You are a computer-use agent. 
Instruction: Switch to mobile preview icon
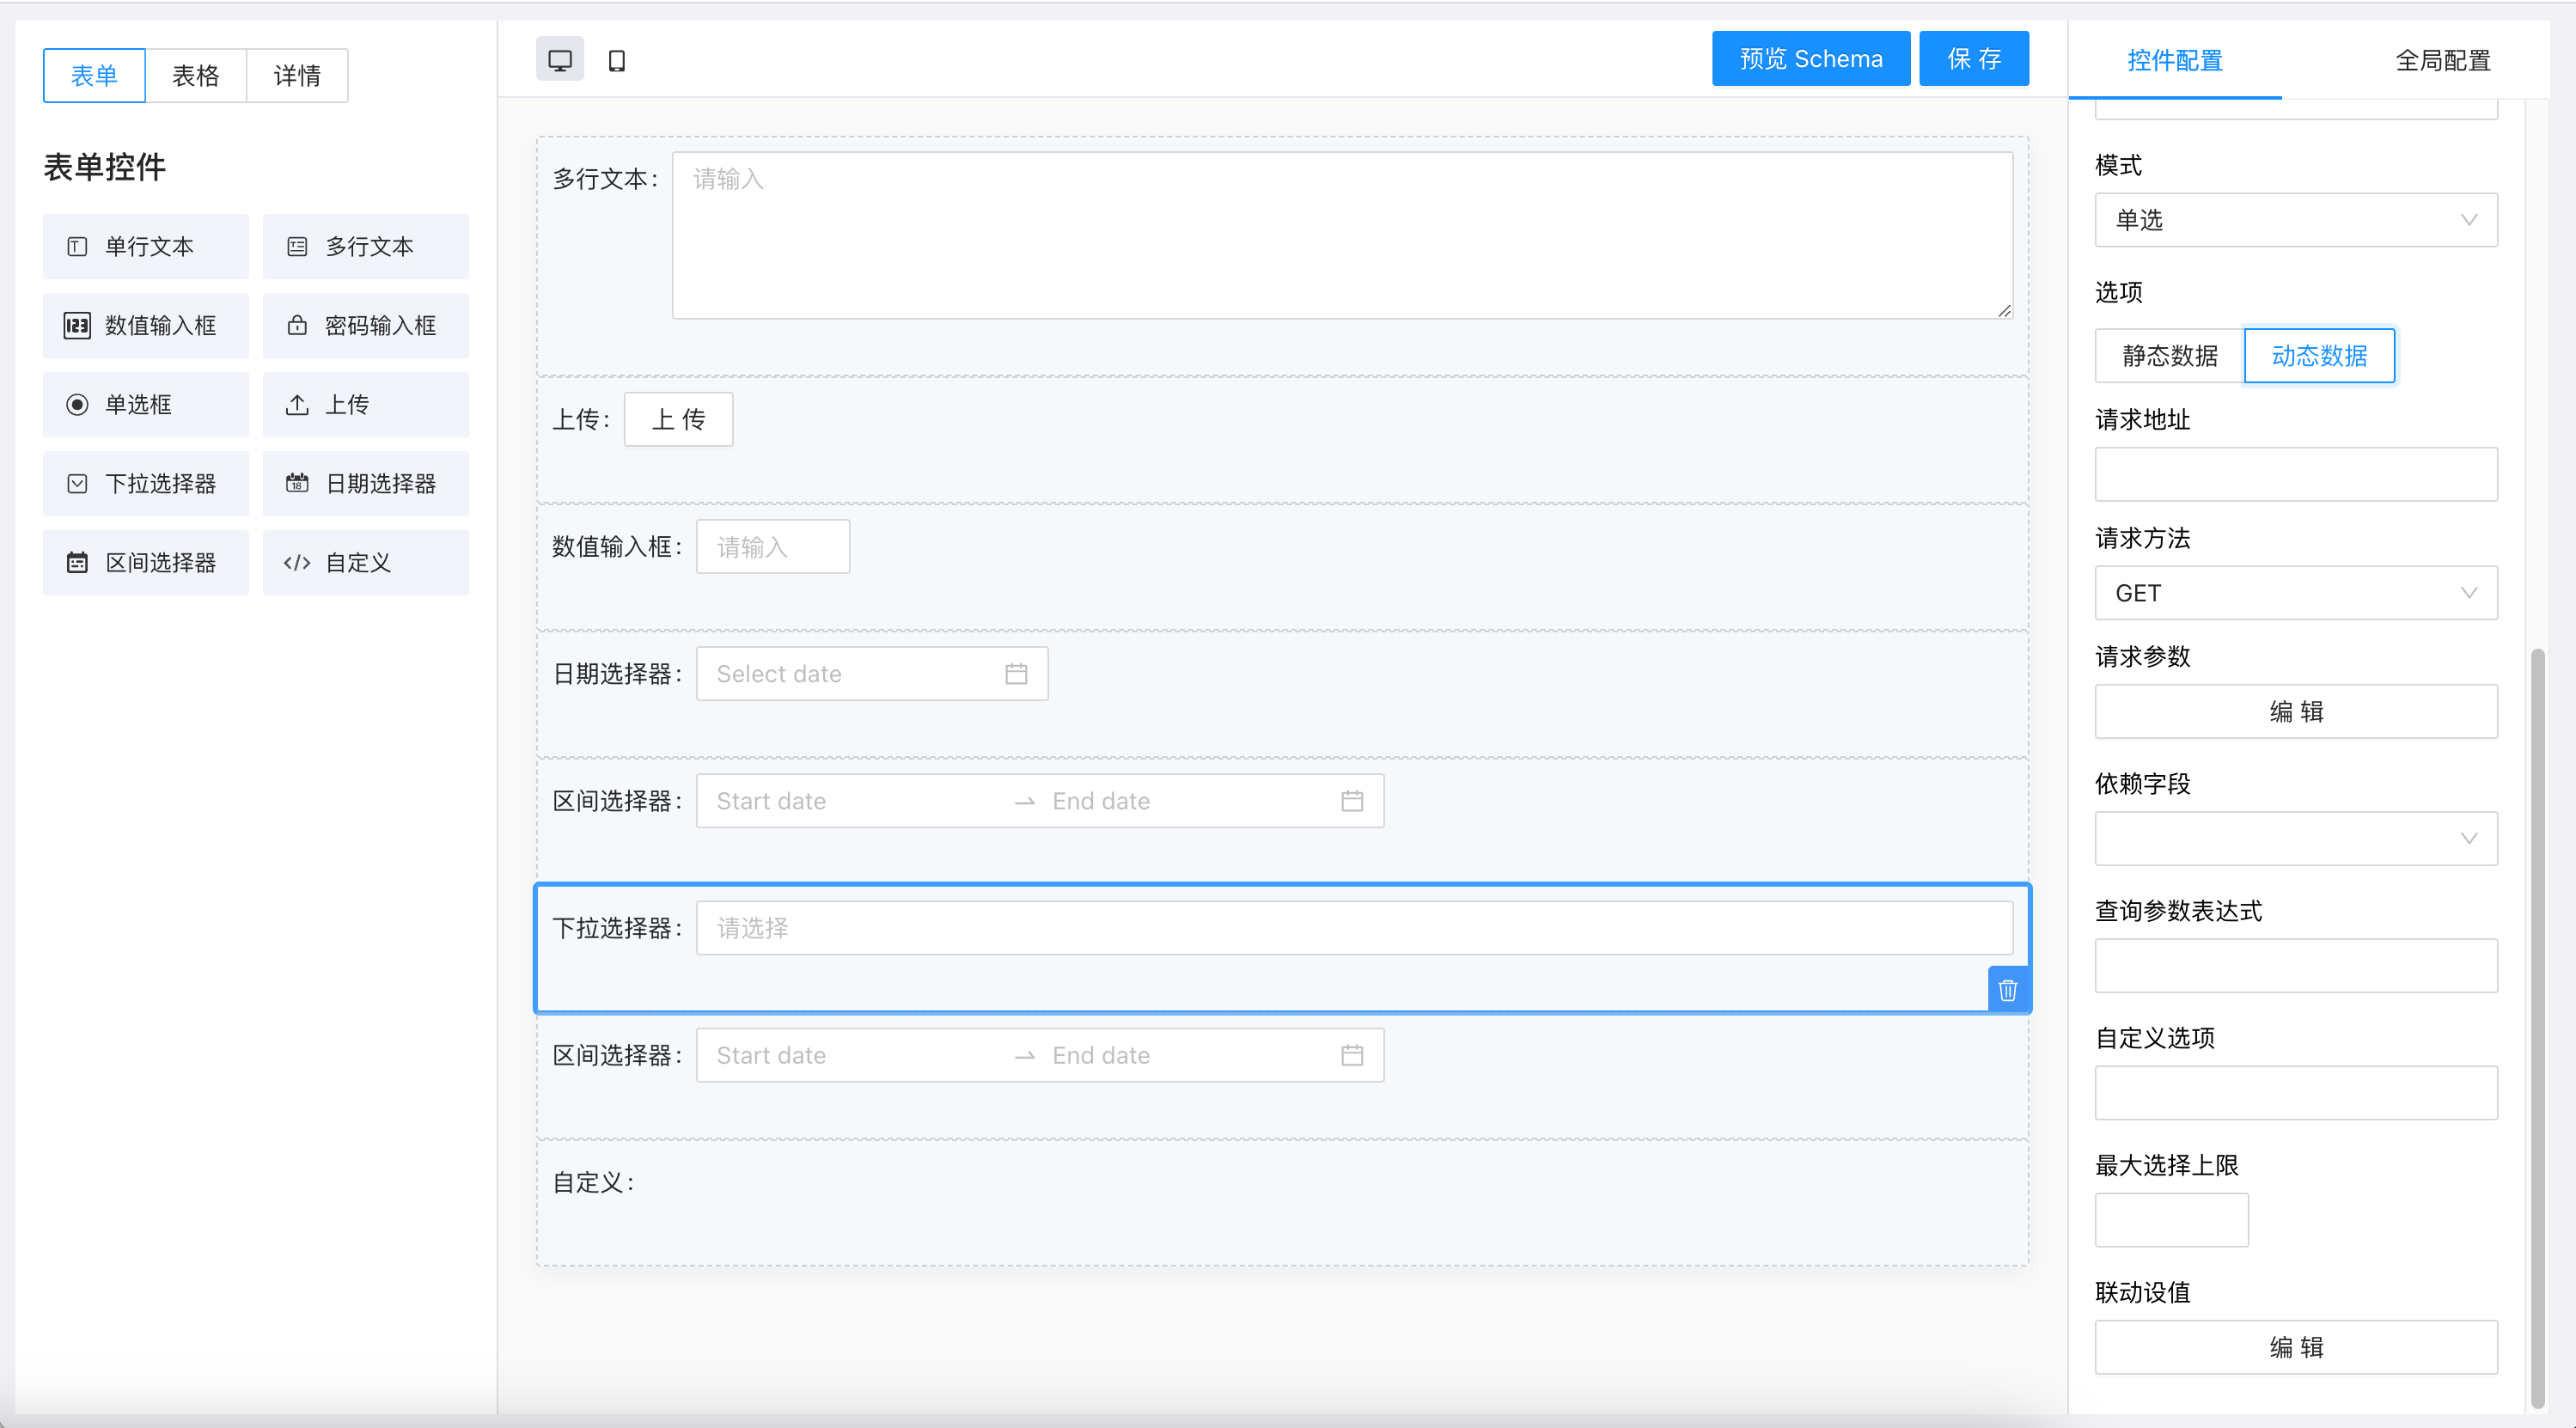(x=617, y=60)
